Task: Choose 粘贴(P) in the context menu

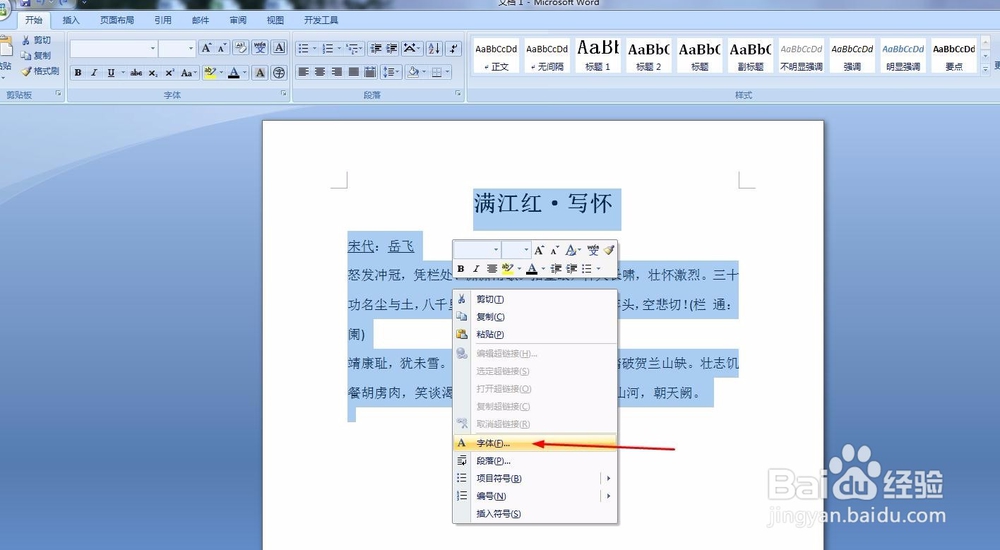Action: pyautogui.click(x=535, y=334)
